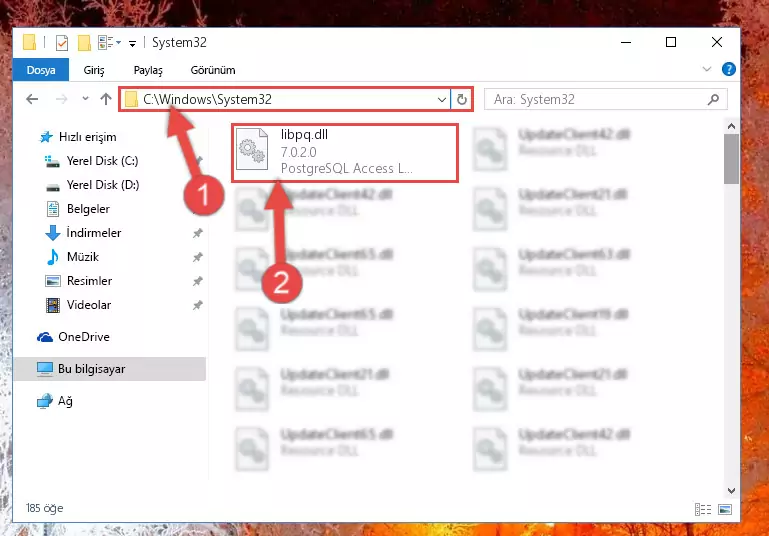The width and height of the screenshot is (769, 536).
Task: Go up one folder level arrow
Action: tap(105, 99)
